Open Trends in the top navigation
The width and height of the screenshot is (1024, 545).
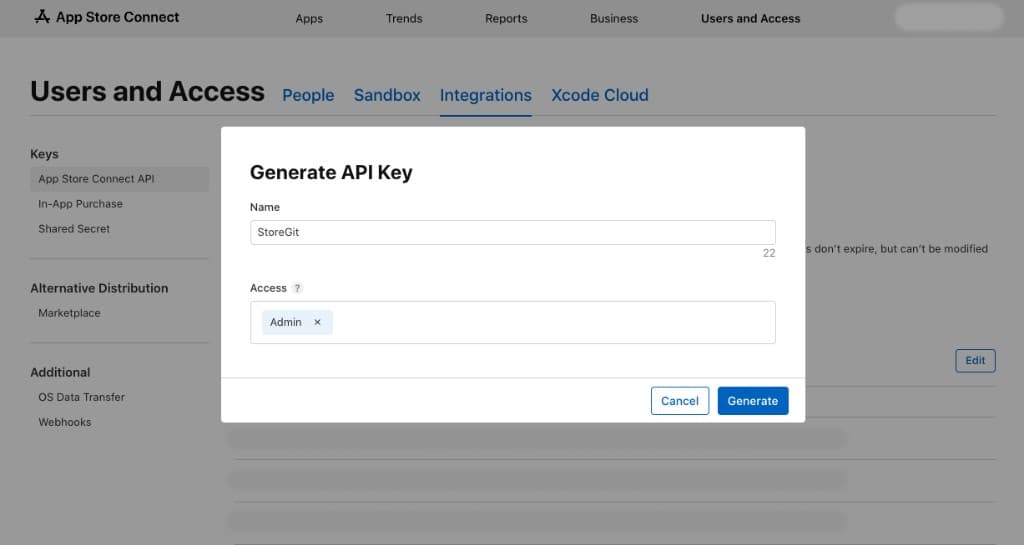coord(404,18)
